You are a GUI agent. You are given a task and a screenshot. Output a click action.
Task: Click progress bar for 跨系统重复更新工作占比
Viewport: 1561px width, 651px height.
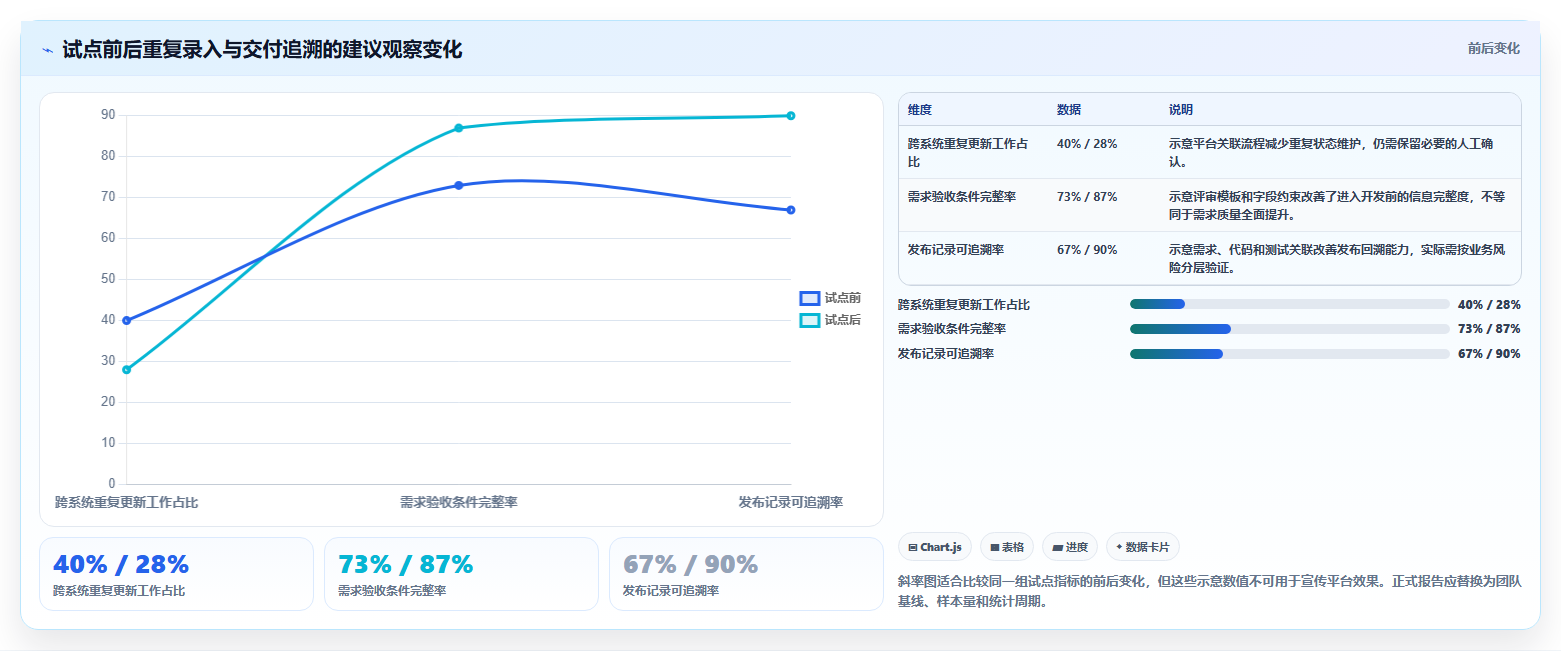tap(1289, 304)
